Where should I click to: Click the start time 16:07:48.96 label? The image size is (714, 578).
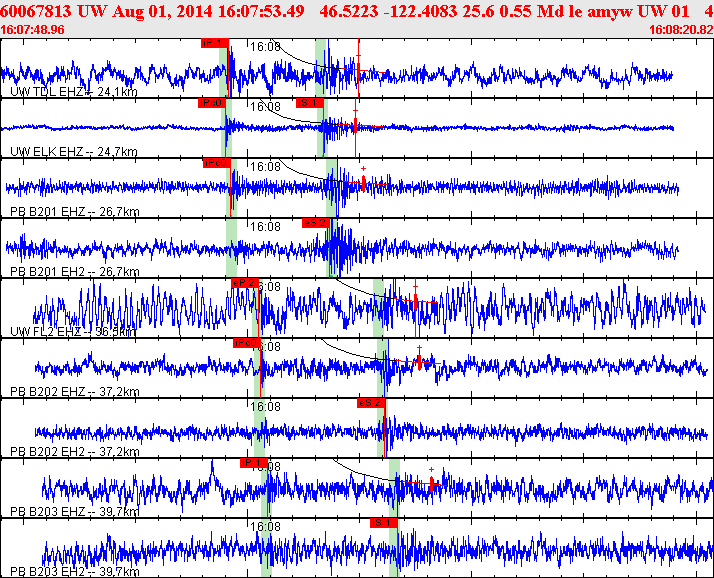click(33, 30)
